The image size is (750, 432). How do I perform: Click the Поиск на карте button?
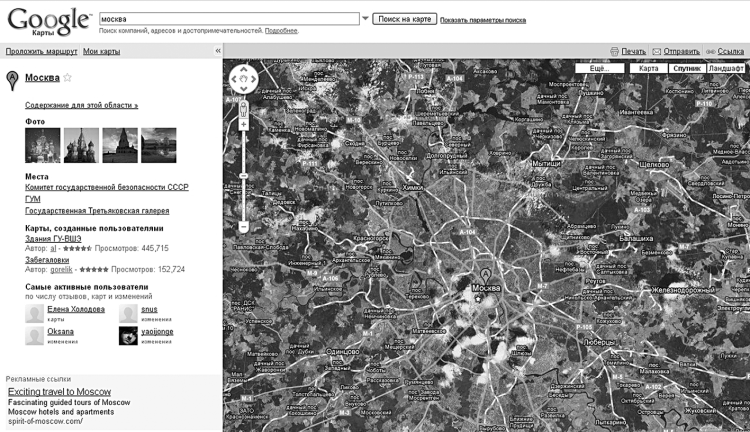[x=405, y=19]
